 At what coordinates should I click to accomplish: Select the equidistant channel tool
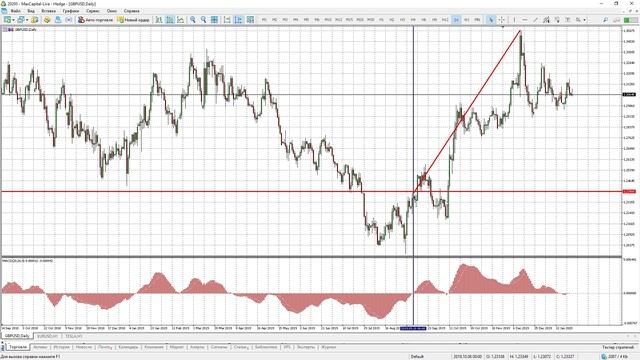(x=546, y=20)
